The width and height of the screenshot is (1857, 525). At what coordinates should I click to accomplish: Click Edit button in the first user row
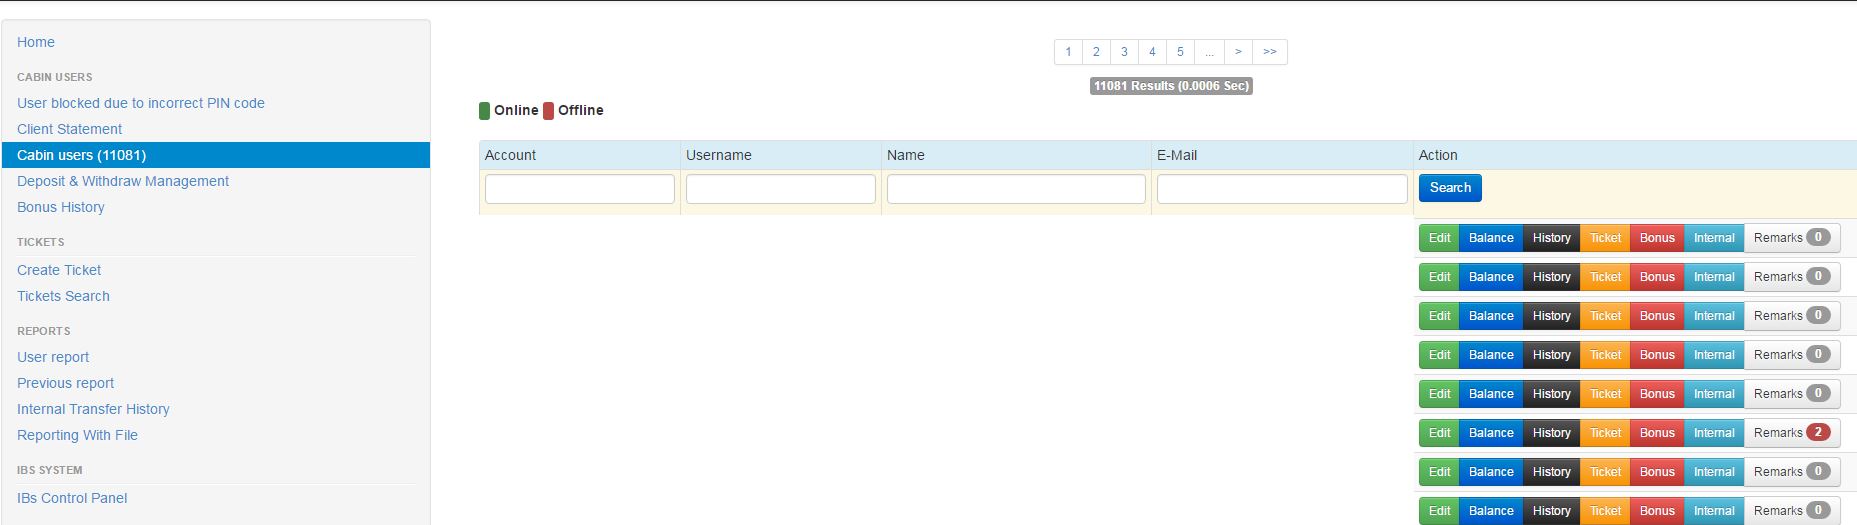tap(1439, 238)
